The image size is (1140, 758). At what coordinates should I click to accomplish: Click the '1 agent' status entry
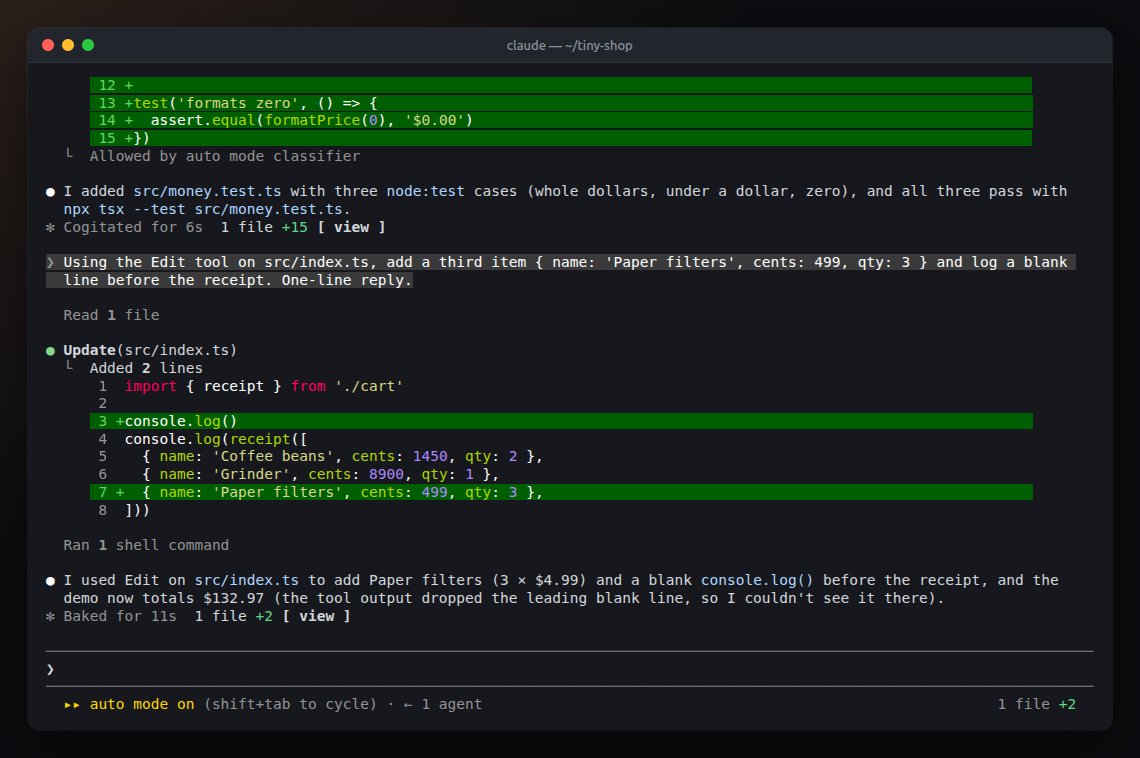(x=451, y=704)
